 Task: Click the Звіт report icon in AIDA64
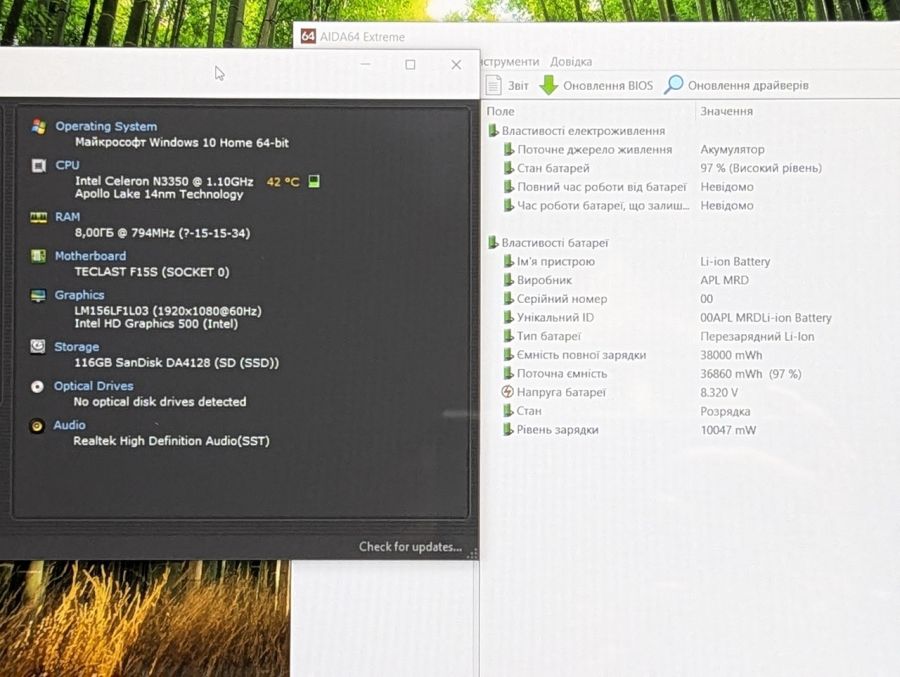[x=493, y=85]
